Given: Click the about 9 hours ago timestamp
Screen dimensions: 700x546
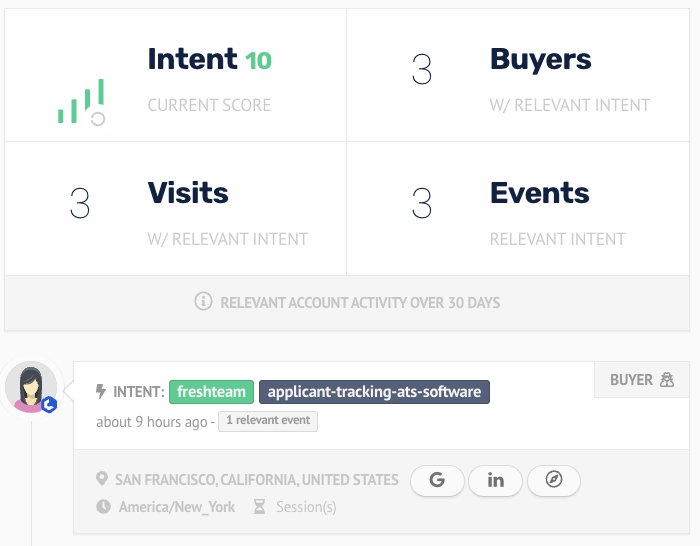Looking at the screenshot, I should pyautogui.click(x=152, y=422).
